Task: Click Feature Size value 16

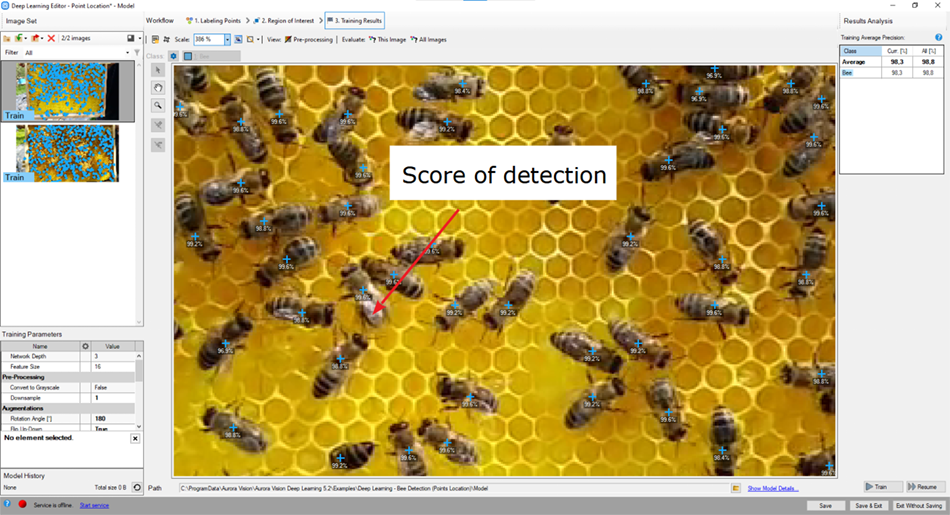Action: coord(113,367)
